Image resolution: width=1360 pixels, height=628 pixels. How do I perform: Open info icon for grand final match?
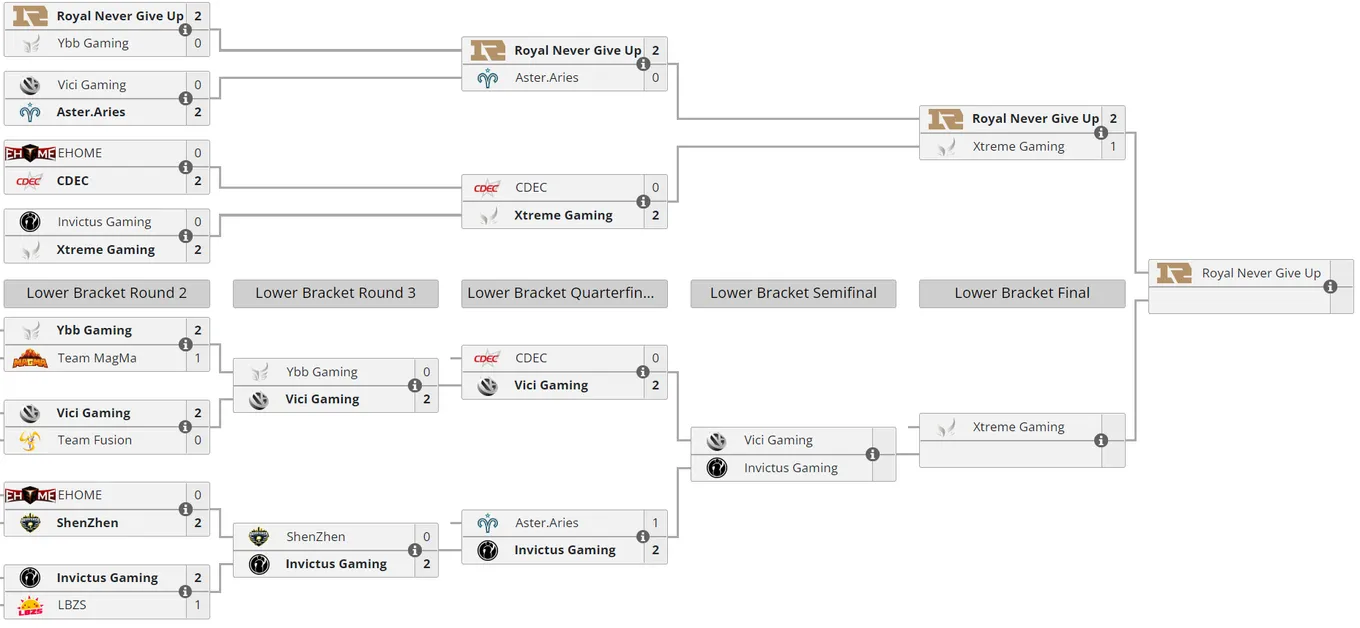pyautogui.click(x=1330, y=287)
